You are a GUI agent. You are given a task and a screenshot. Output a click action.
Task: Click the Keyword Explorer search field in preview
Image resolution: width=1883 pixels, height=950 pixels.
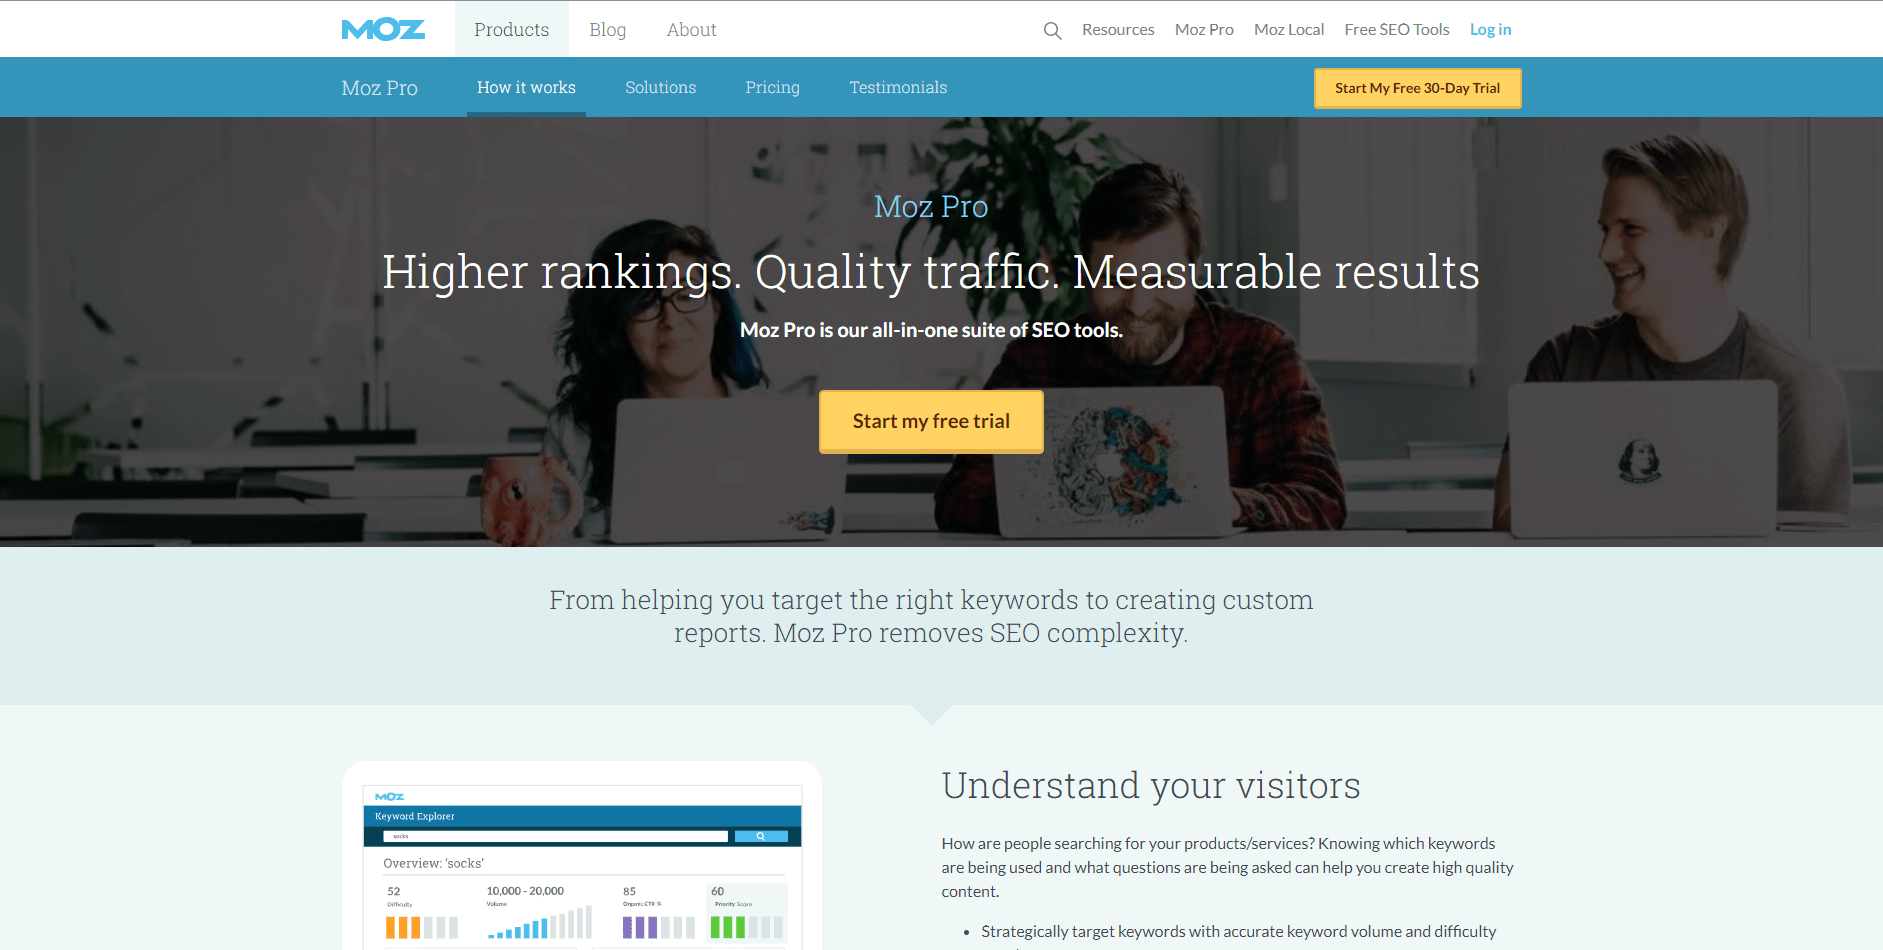pos(556,836)
